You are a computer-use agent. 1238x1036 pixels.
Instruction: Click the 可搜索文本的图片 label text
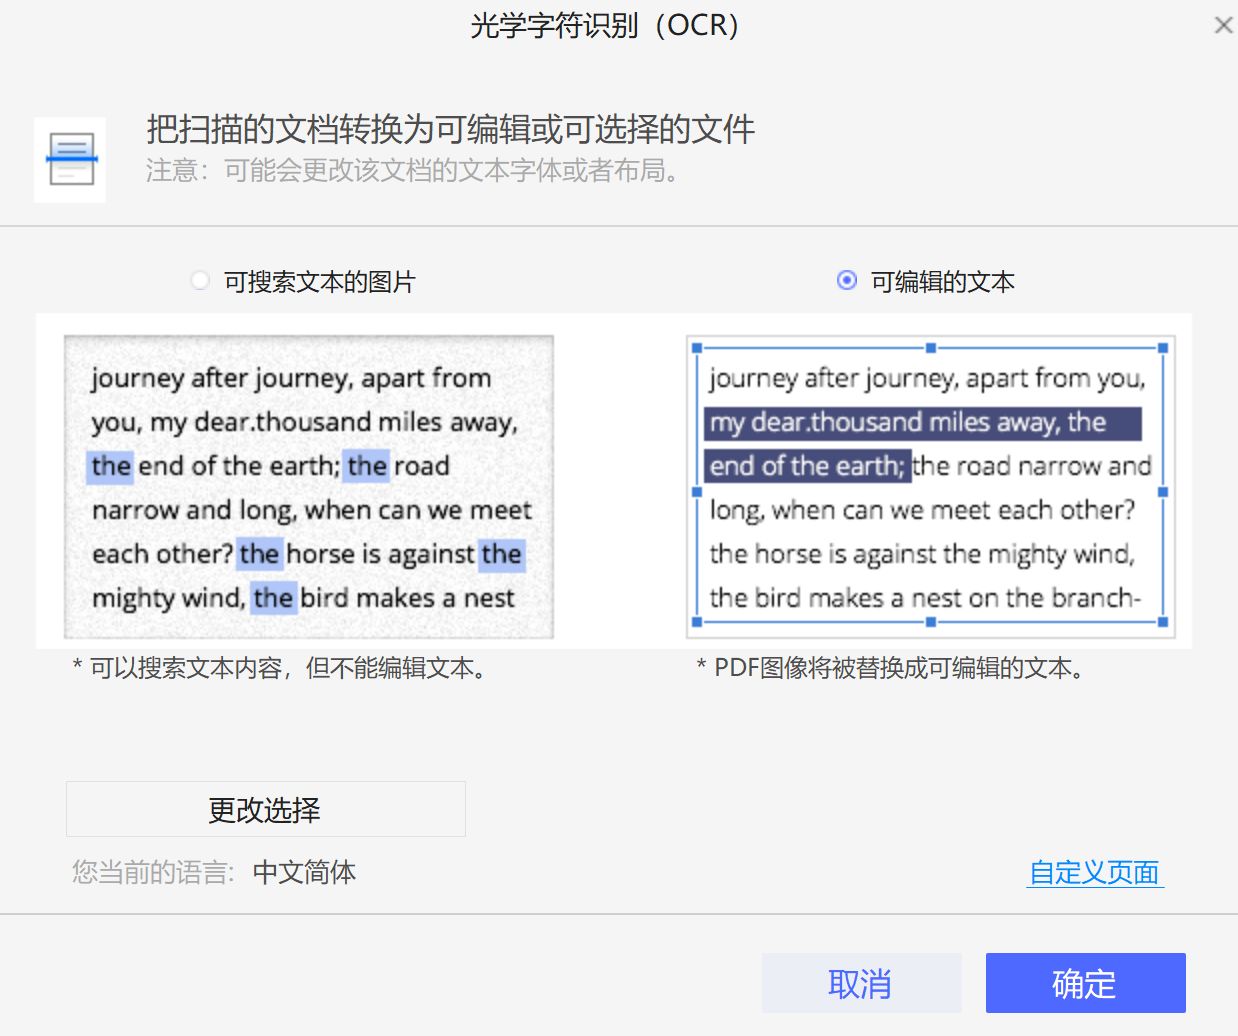click(320, 282)
